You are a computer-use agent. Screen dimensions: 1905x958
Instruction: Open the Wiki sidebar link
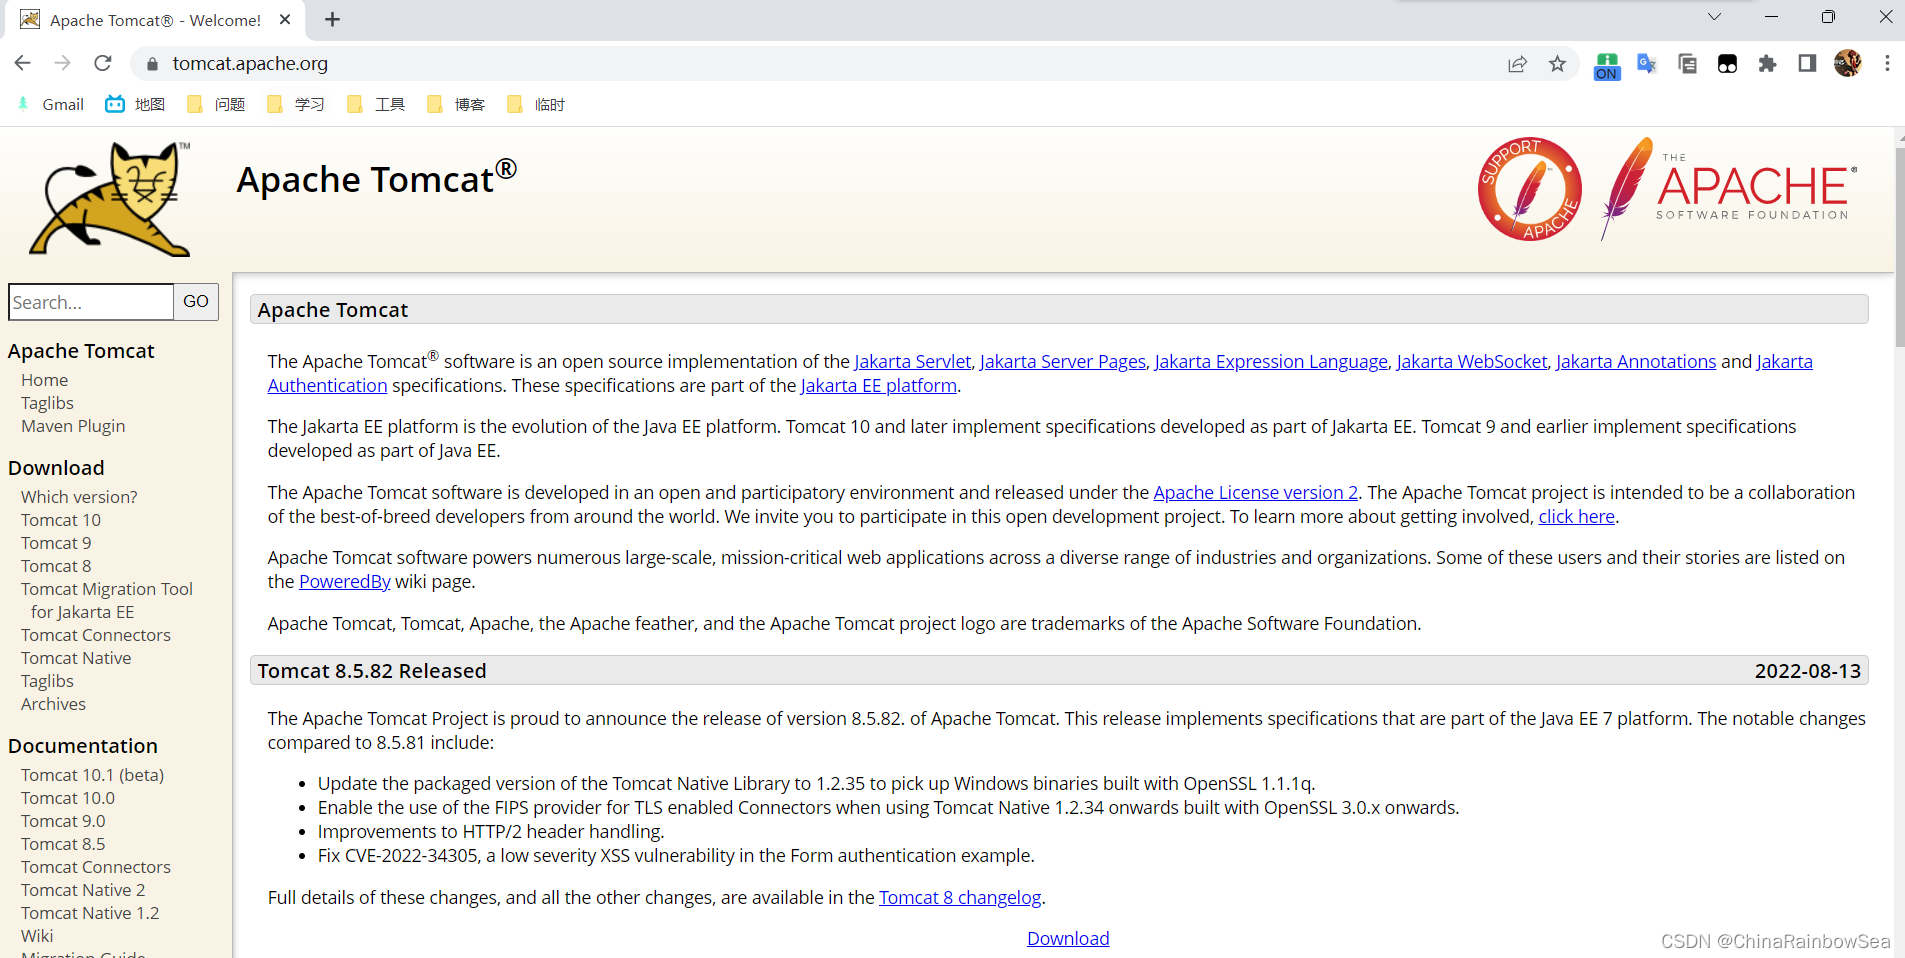pos(37,936)
